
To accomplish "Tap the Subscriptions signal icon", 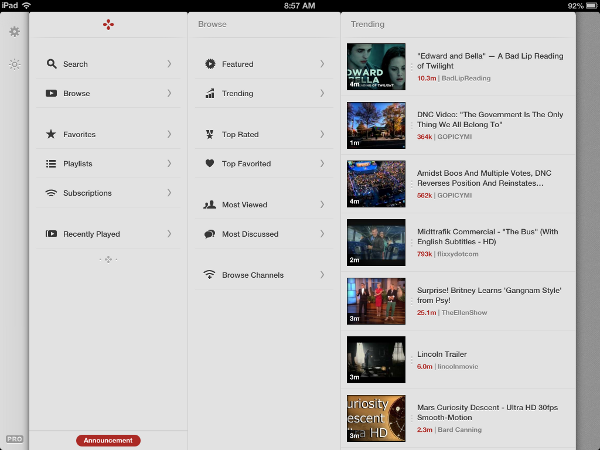I will coord(51,193).
